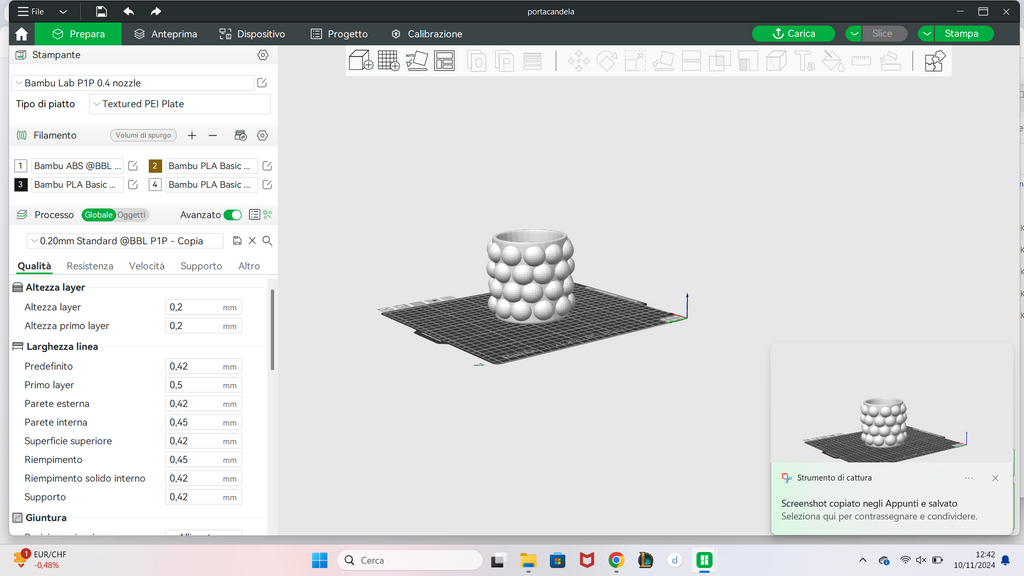
Task: Add a filament with plus icon
Action: tap(191, 135)
